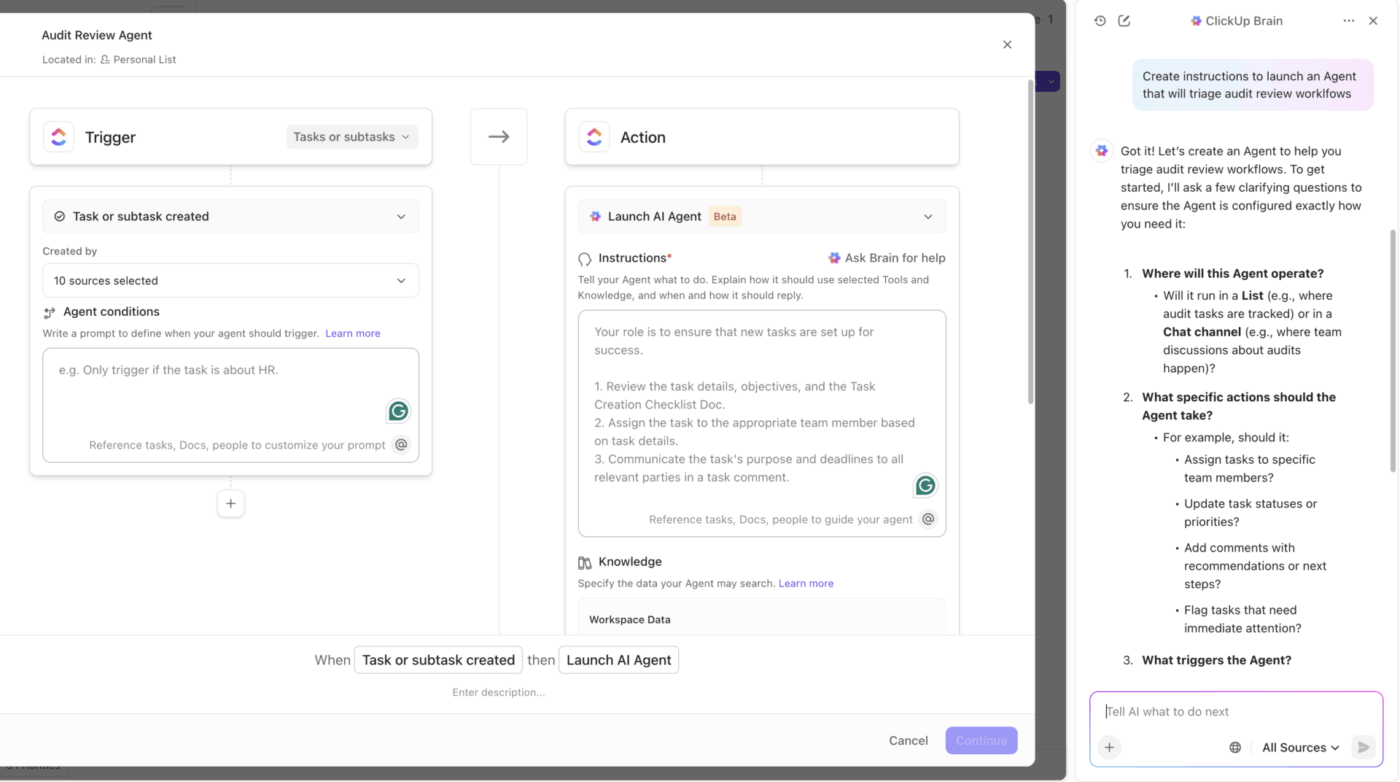Click the @ mention icon in Instructions field
The height and width of the screenshot is (782, 1400).
928,519
